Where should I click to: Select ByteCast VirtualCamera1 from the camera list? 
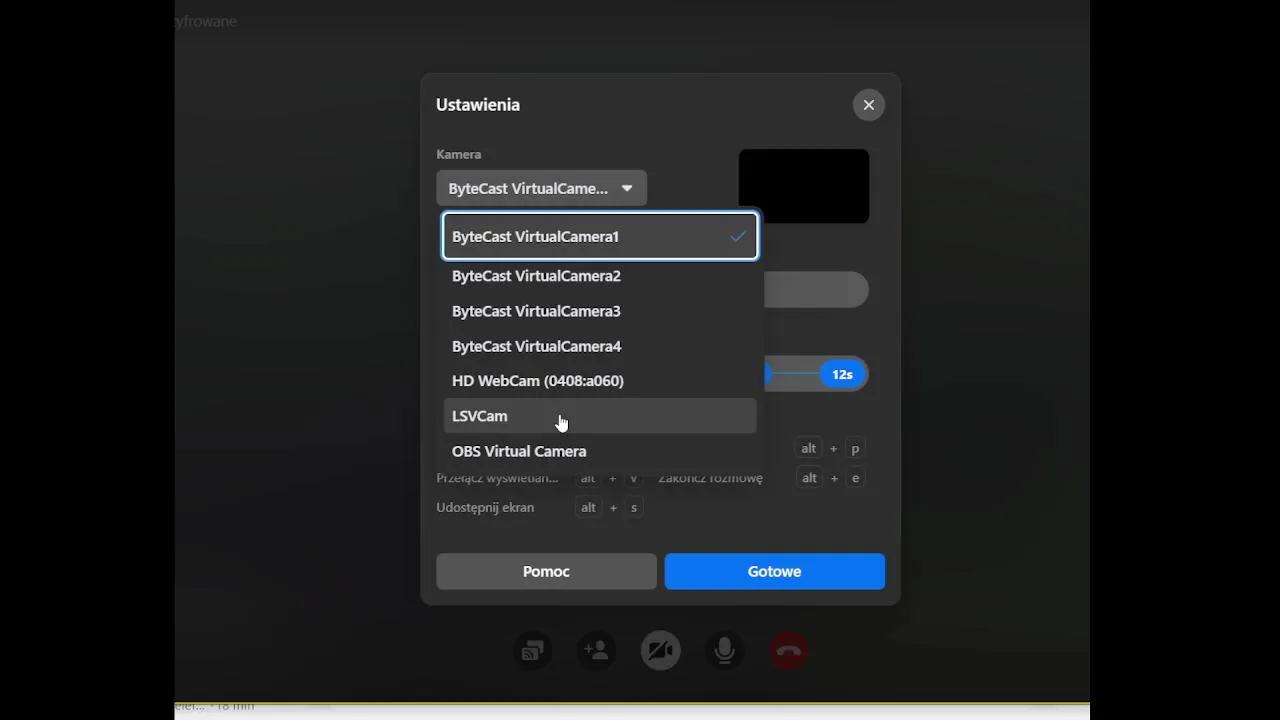600,236
